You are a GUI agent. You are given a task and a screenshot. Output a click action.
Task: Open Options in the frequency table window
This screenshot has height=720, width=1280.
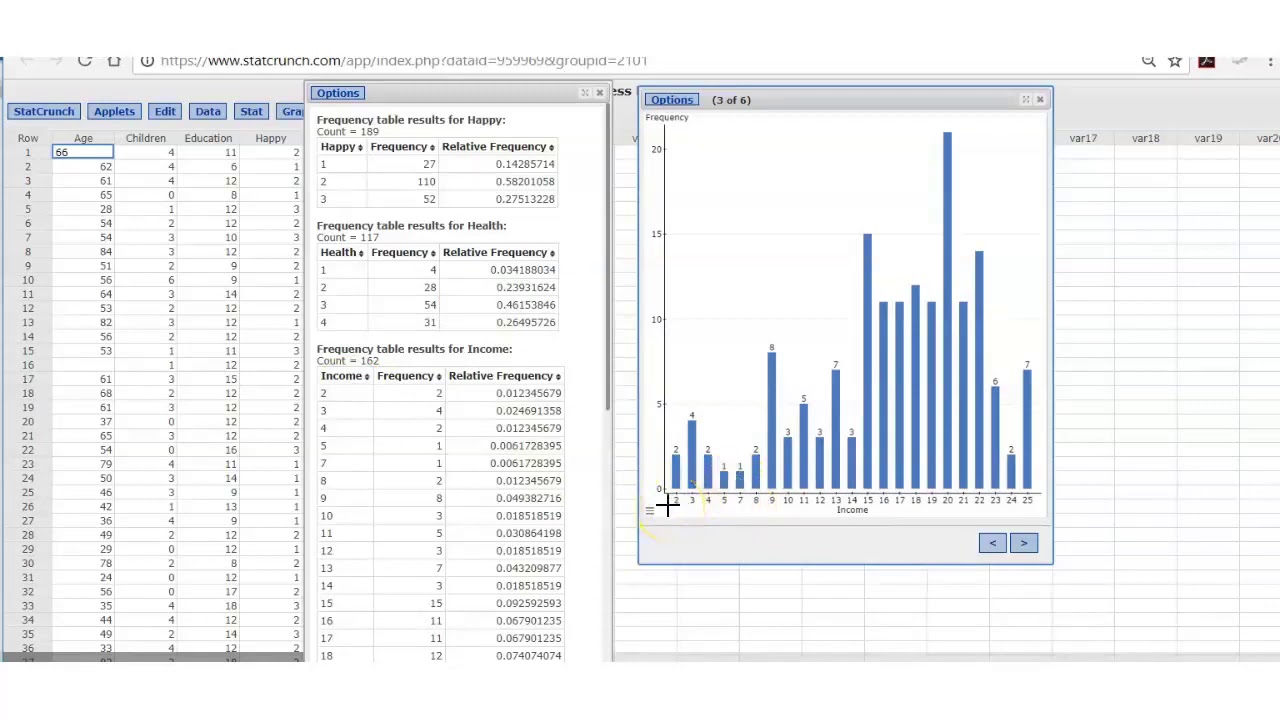[338, 93]
